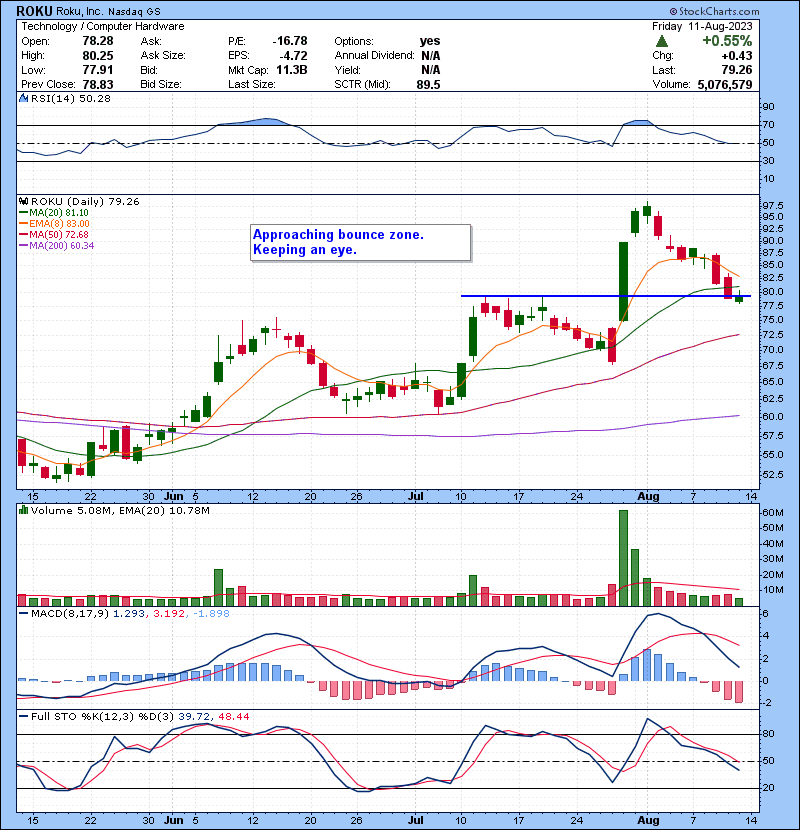Click the Mkt Cap value 11.3B
This screenshot has width=800, height=830.
[x=292, y=70]
